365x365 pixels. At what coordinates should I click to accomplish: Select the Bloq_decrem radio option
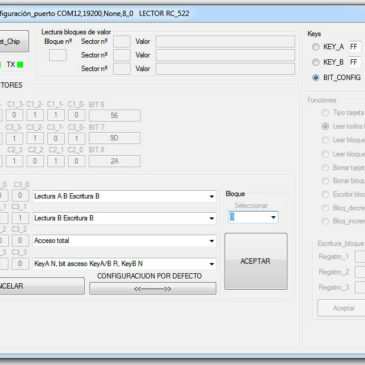pyautogui.click(x=325, y=208)
